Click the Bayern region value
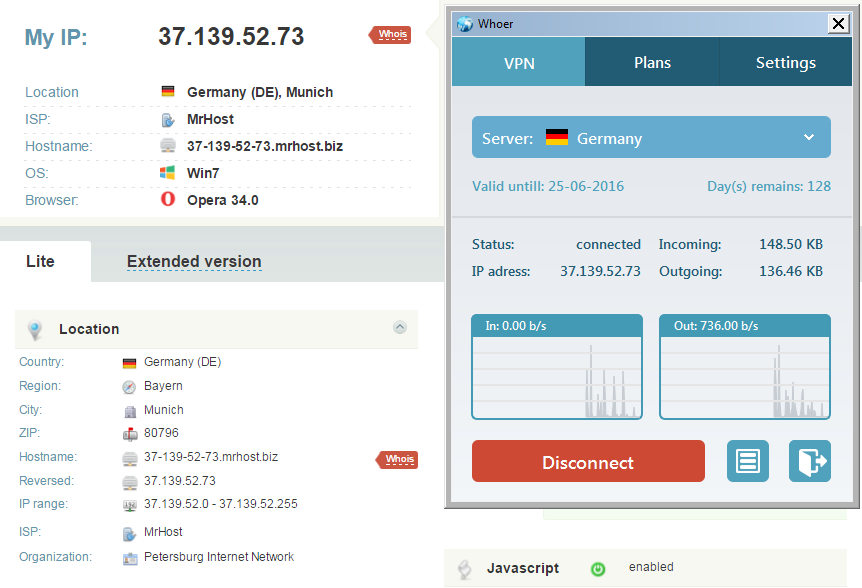This screenshot has width=862, height=588. click(x=163, y=386)
